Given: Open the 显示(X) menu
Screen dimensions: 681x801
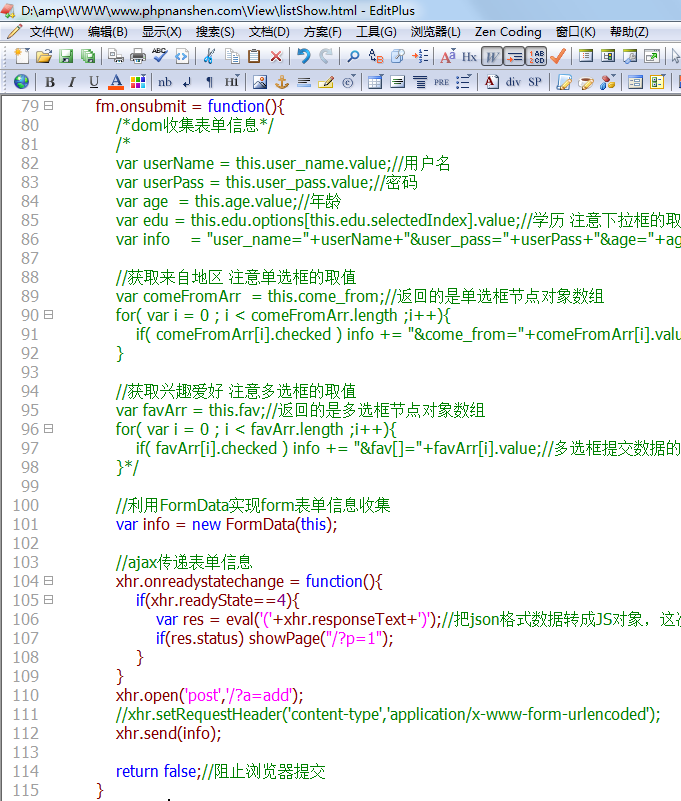Looking at the screenshot, I should (161, 32).
